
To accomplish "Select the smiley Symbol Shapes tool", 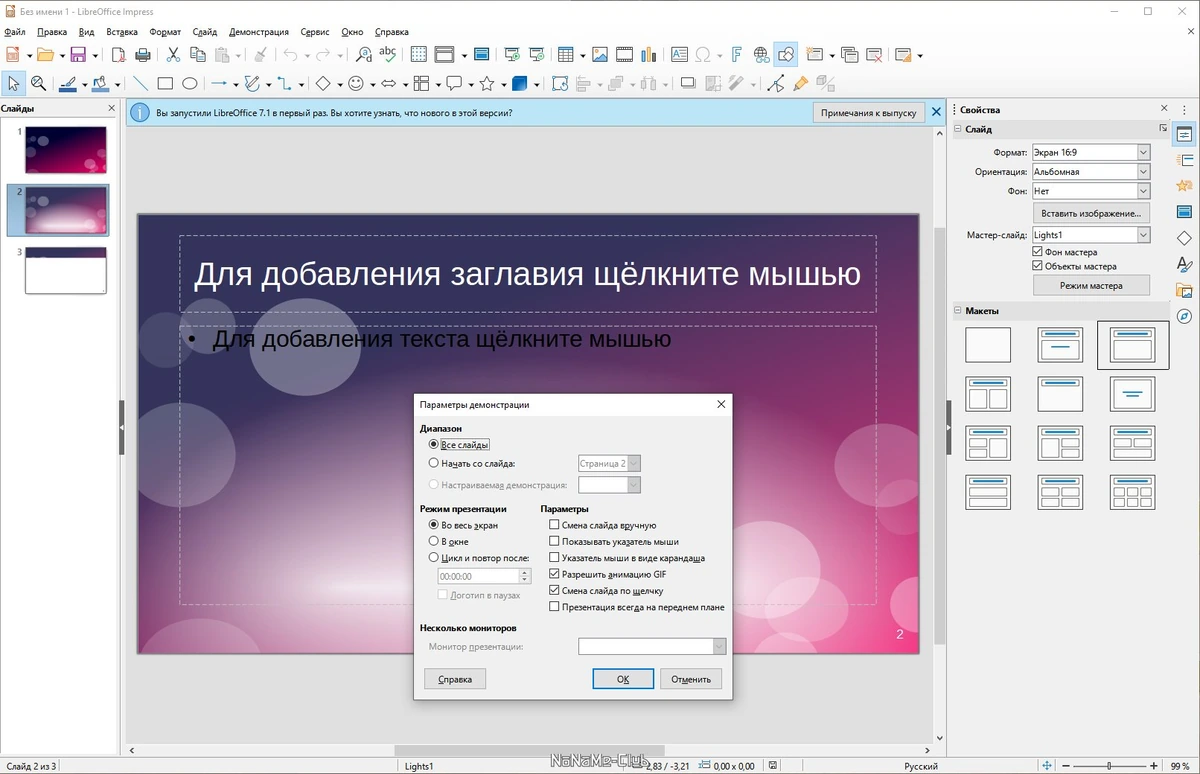I will point(355,84).
